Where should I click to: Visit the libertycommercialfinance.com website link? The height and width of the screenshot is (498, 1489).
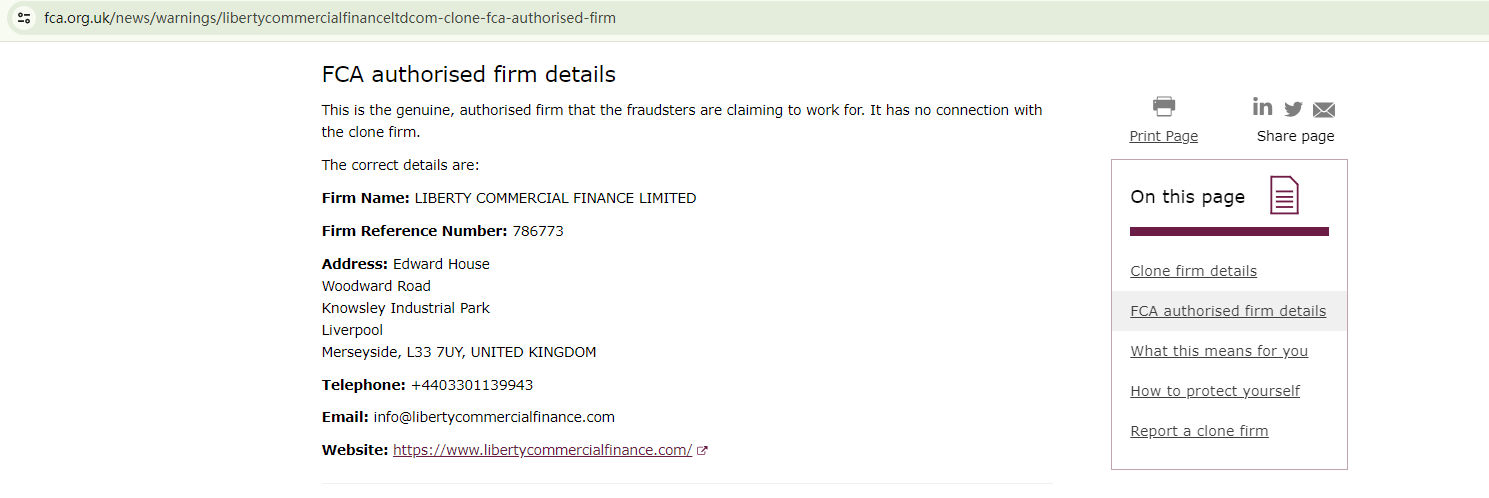coord(542,450)
